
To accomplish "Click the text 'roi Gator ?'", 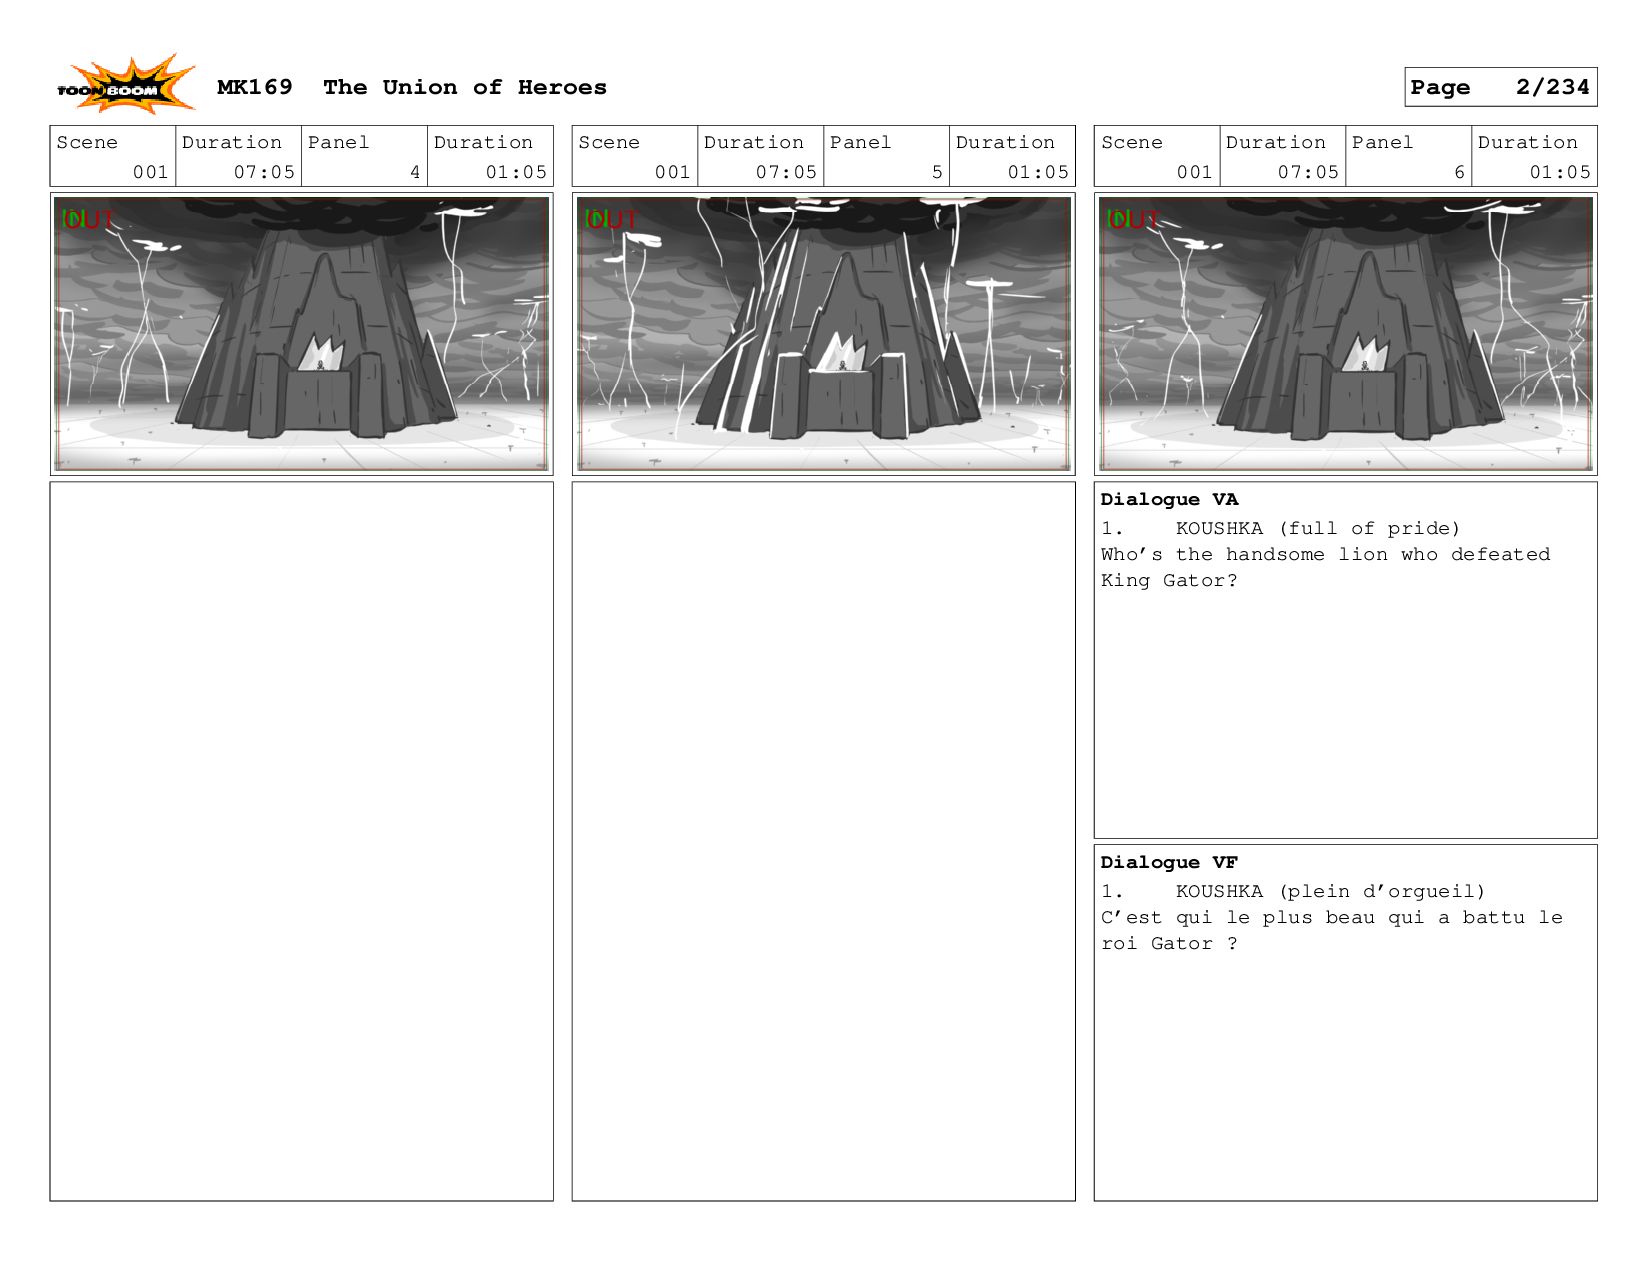I will (x=1169, y=943).
